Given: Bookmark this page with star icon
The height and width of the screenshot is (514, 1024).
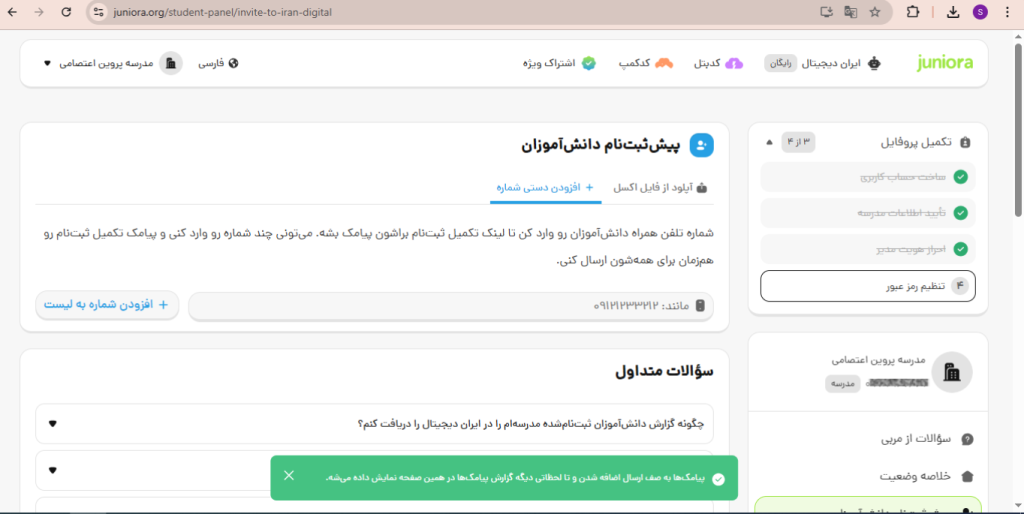Looking at the screenshot, I should click(875, 12).
